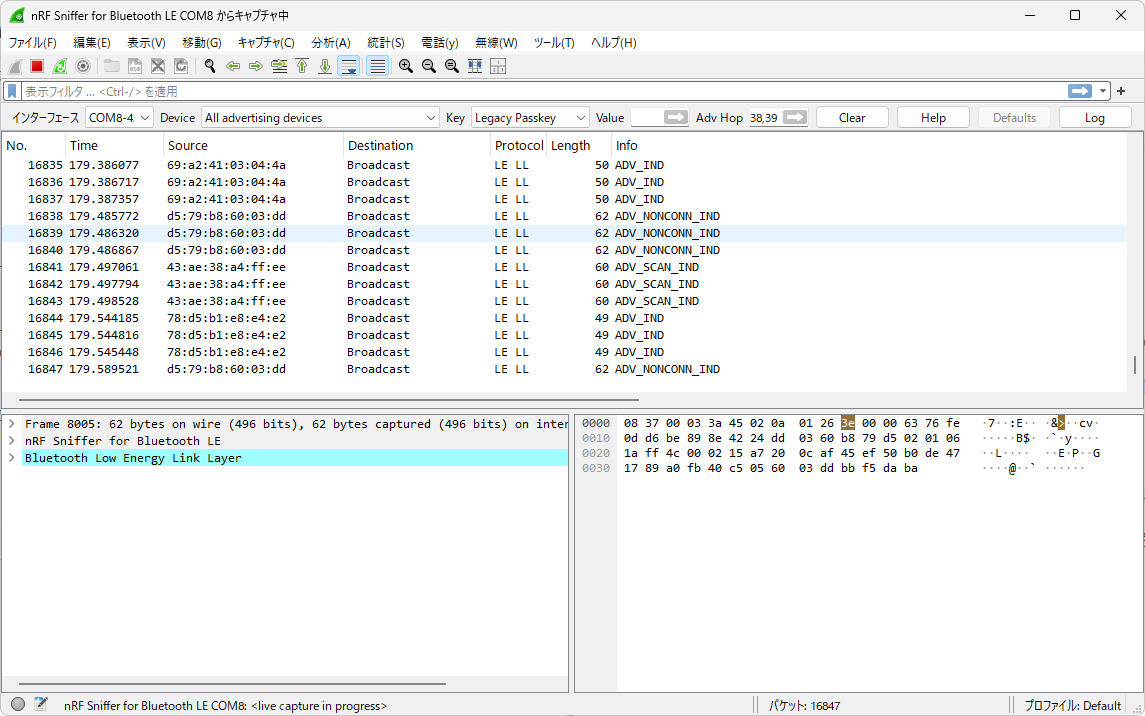The image size is (1145, 716).
Task: Click the プロファイル: Default status entry
Action: [x=1072, y=706]
